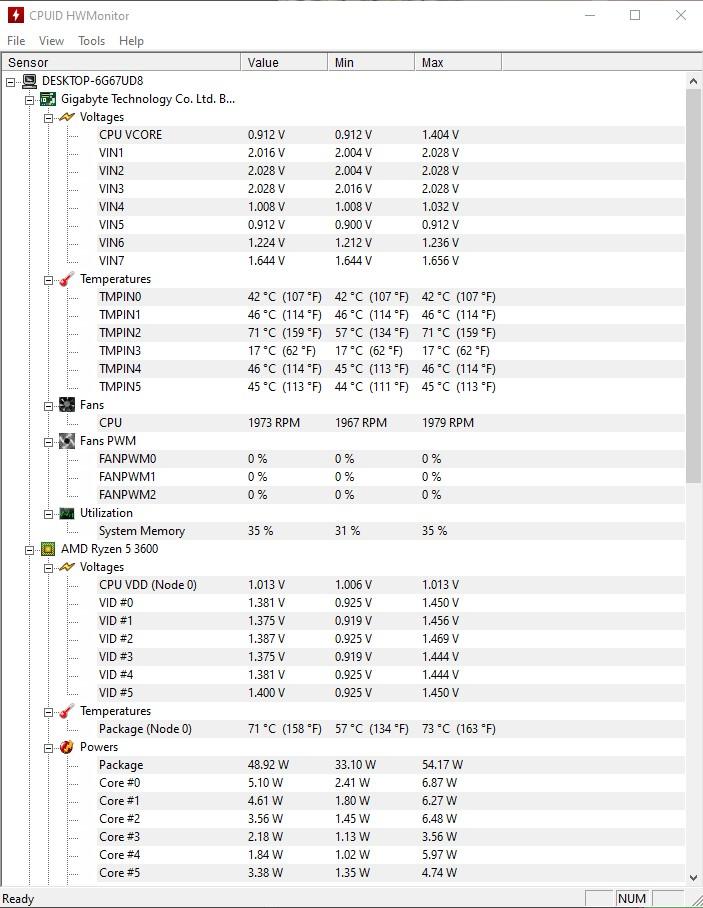This screenshot has width=703, height=908.
Task: Click the Gigabyte motherboard icon
Action: coord(48,99)
